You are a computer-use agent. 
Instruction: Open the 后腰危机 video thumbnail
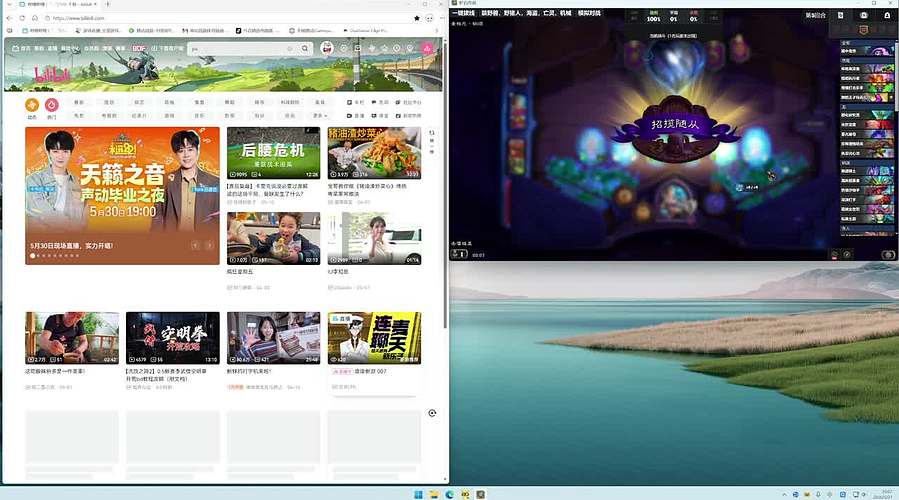pos(273,153)
